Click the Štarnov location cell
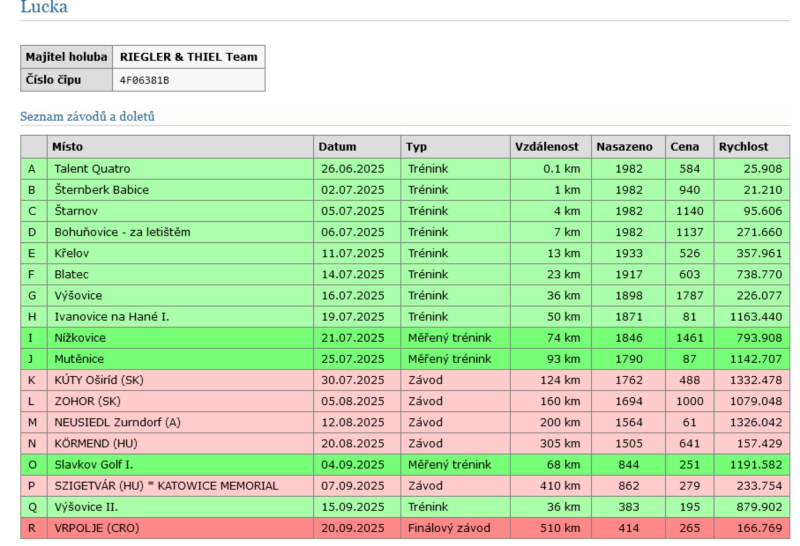 point(76,211)
